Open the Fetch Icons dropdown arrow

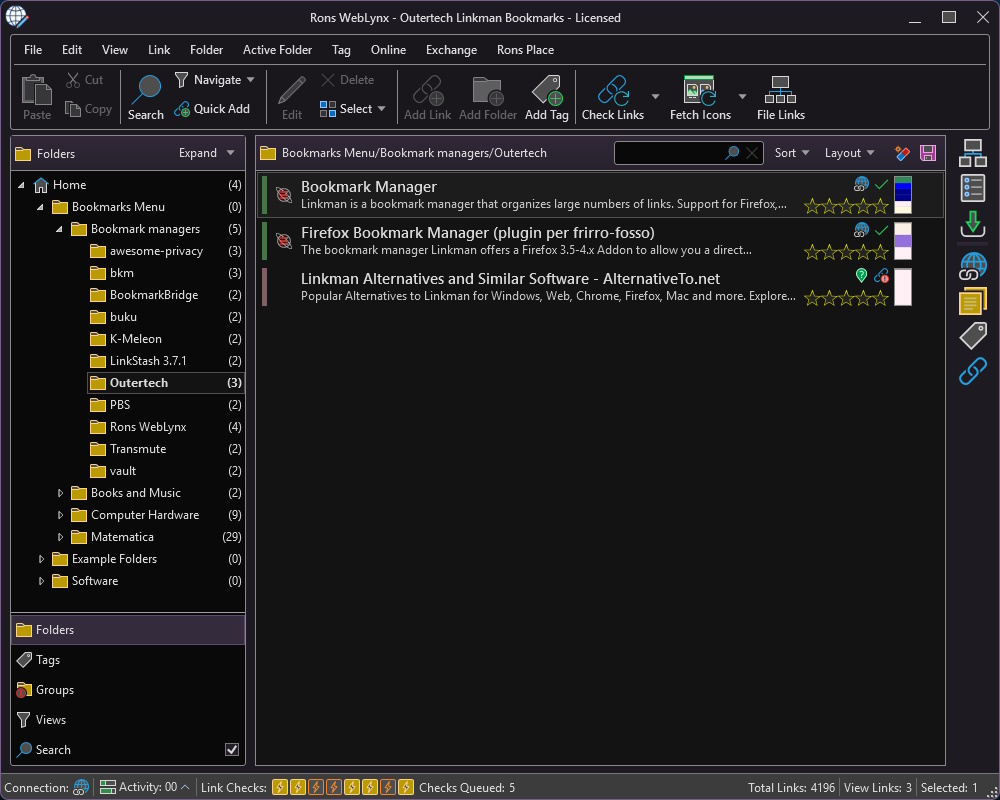tap(742, 96)
